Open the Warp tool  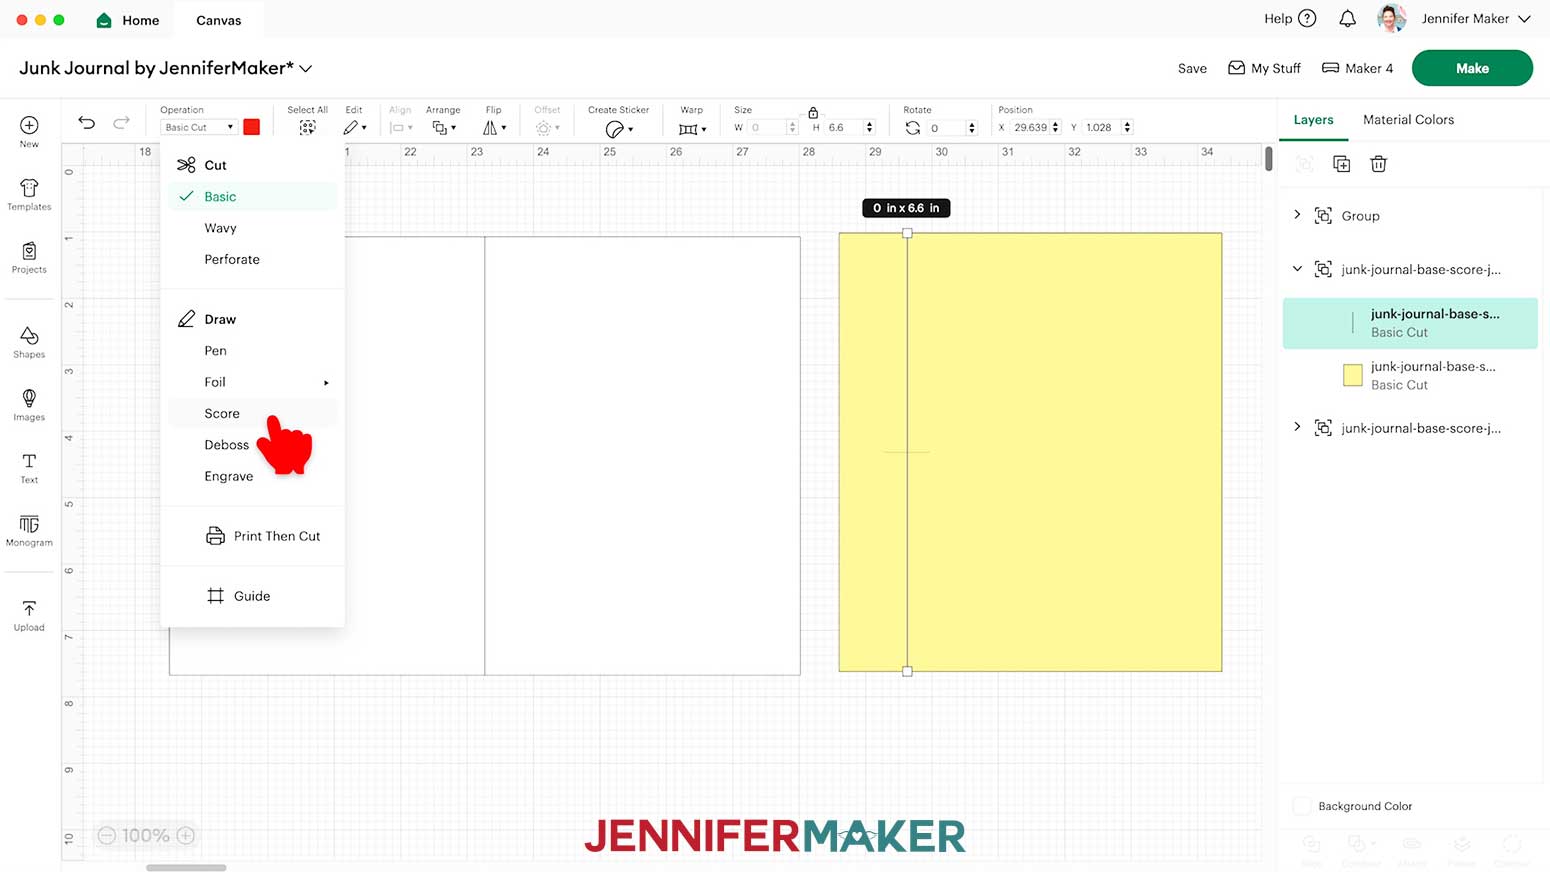click(692, 129)
